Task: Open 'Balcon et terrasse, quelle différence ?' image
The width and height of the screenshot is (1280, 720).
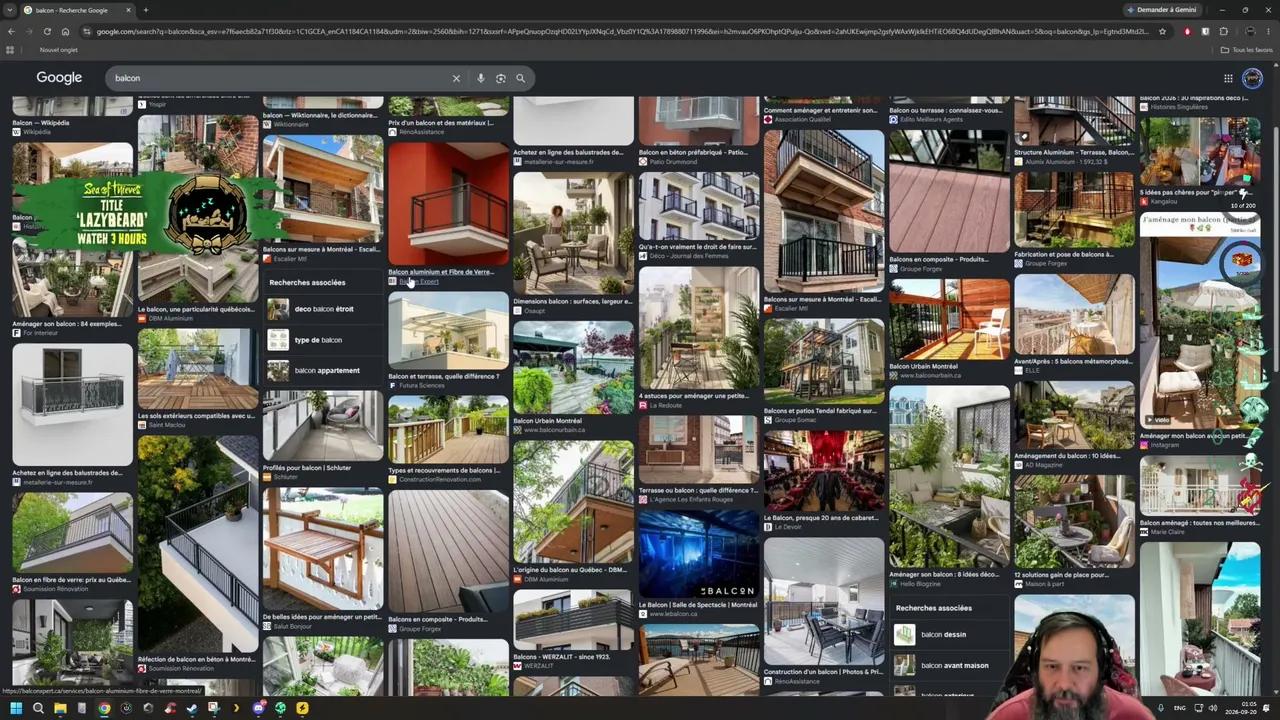Action: 448,330
